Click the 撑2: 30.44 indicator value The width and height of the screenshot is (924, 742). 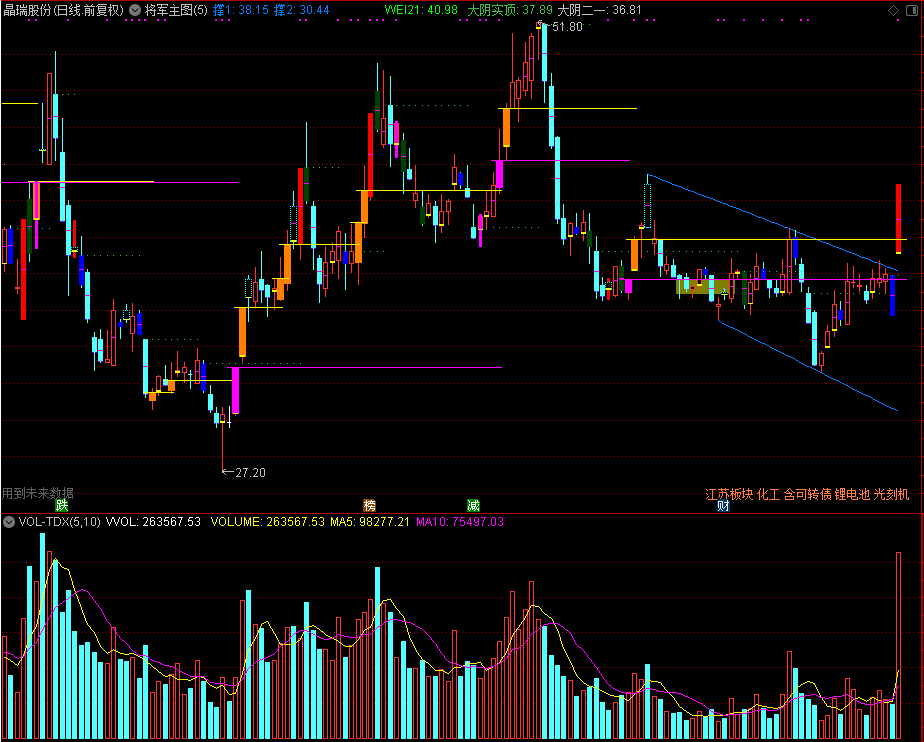(301, 10)
